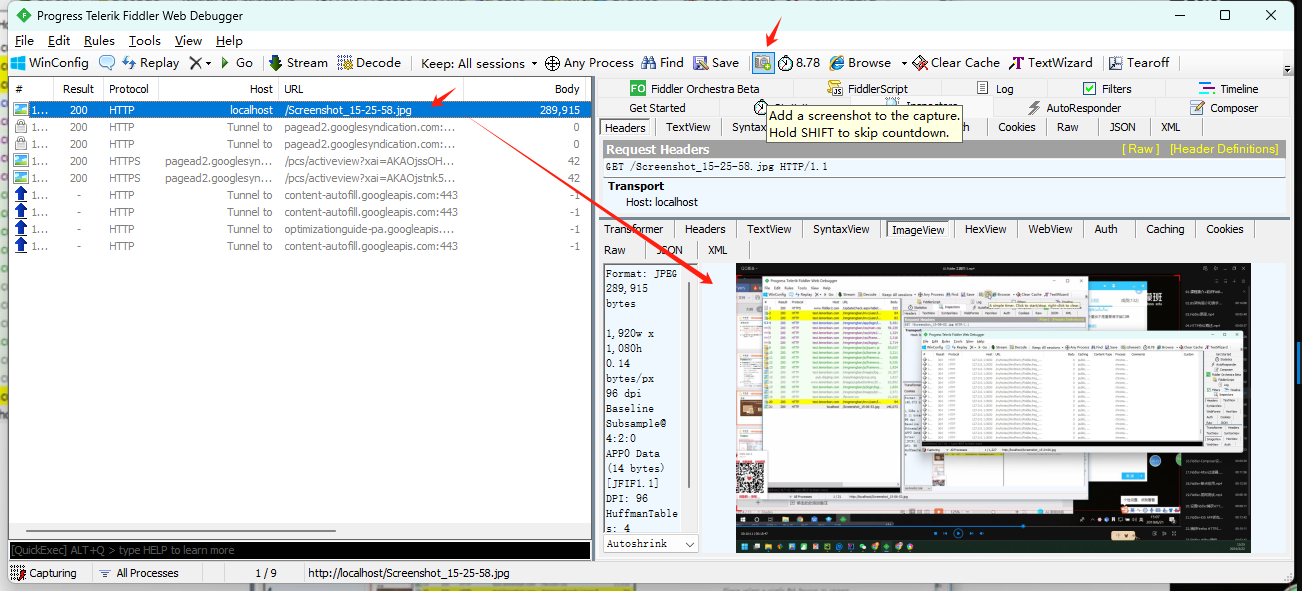The image size is (1302, 591).
Task: Click Browse with Internet Explorer icon
Action: (860, 63)
